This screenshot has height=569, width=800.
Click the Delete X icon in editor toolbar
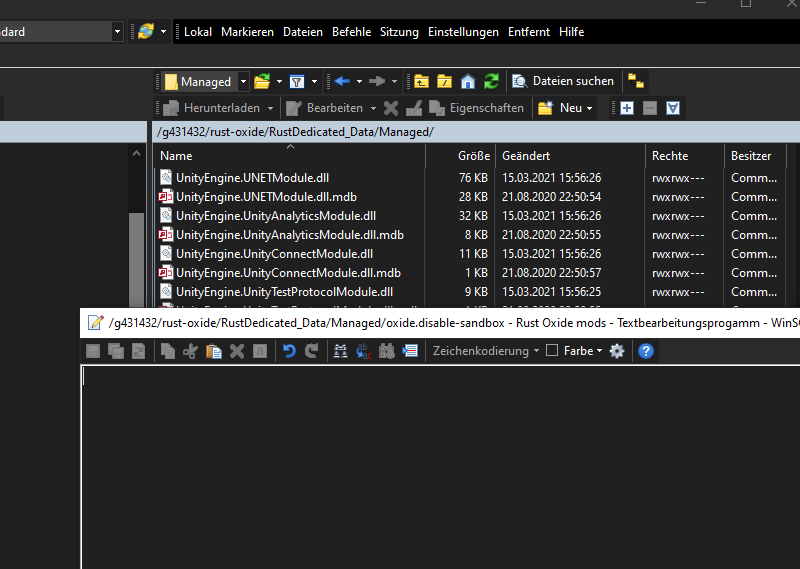237,351
